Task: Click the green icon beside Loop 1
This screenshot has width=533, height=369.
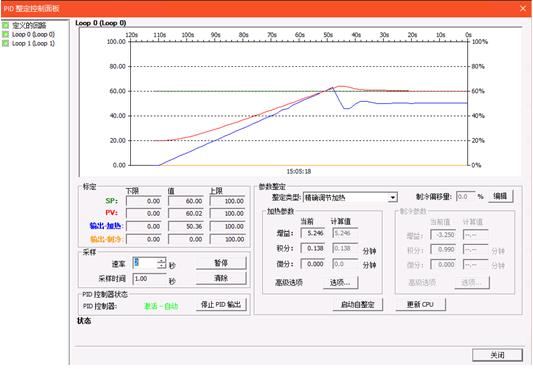Action: pos(5,43)
